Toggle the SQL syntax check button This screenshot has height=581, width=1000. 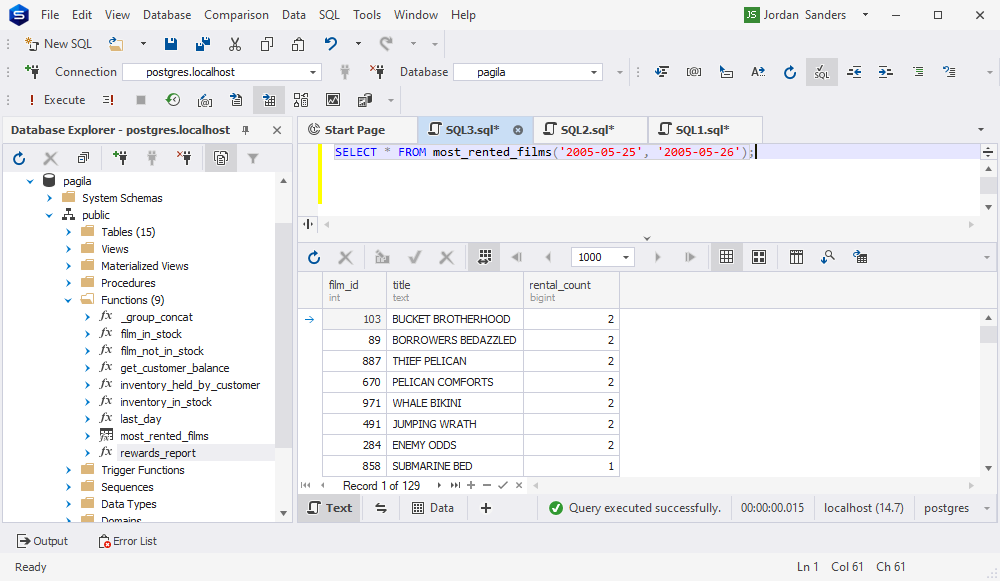821,72
